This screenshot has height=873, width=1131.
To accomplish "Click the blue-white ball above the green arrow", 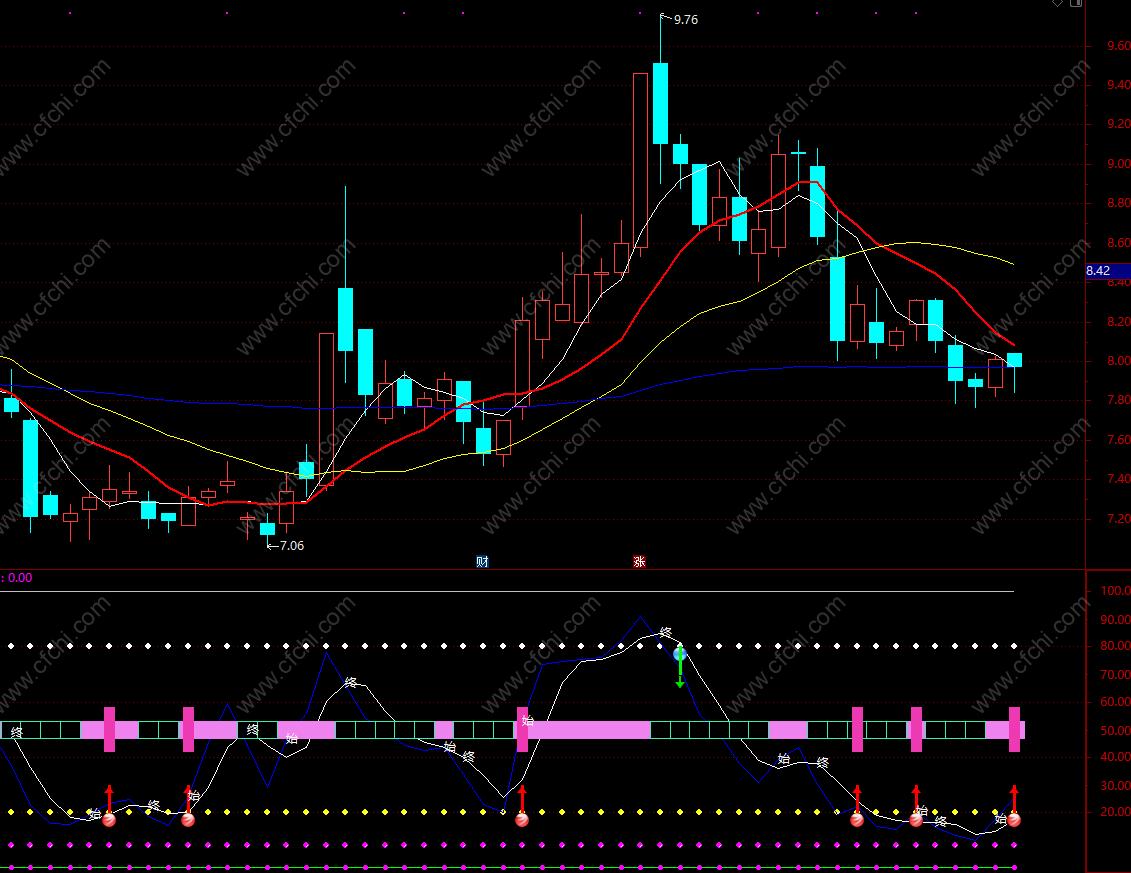I will point(679,654).
